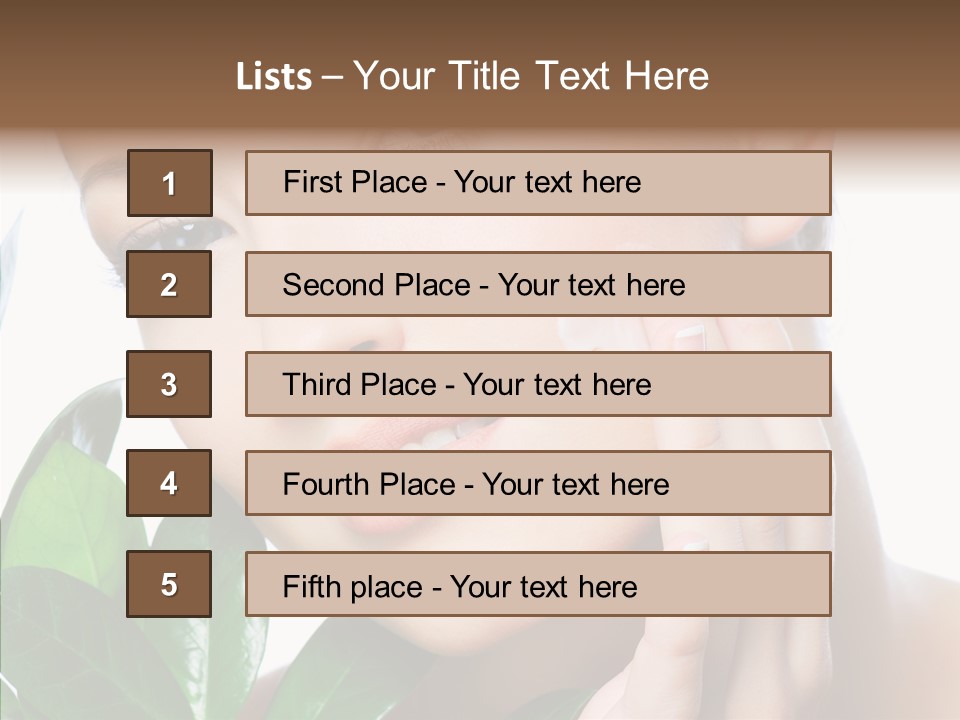Click 'Your Title Text Here' heading
This screenshot has height=720, width=960.
(x=531, y=76)
